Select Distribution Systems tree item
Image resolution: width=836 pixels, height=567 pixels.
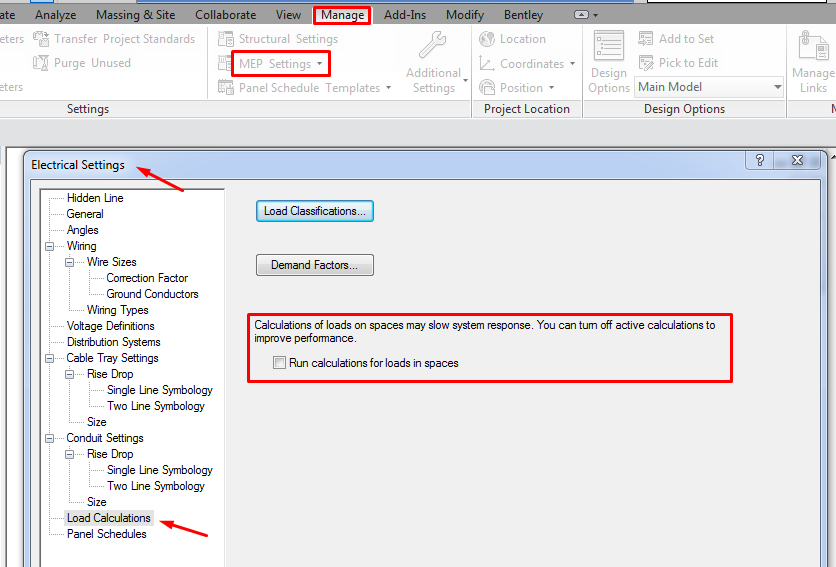click(x=114, y=342)
